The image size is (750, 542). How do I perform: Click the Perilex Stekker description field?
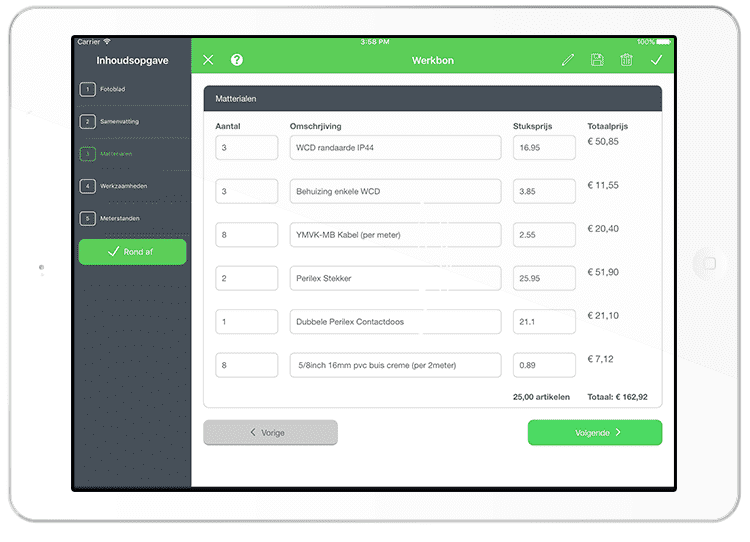pos(395,278)
